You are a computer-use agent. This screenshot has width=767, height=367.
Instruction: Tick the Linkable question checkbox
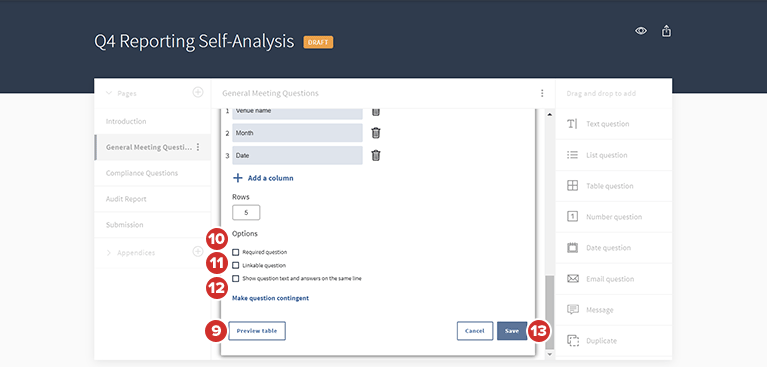click(236, 266)
